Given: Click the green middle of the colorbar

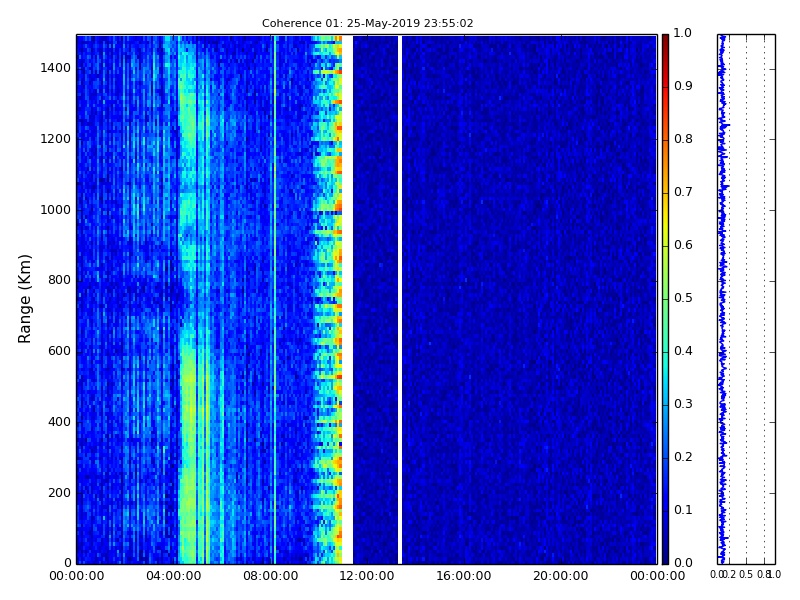Looking at the screenshot, I should (x=665, y=299).
